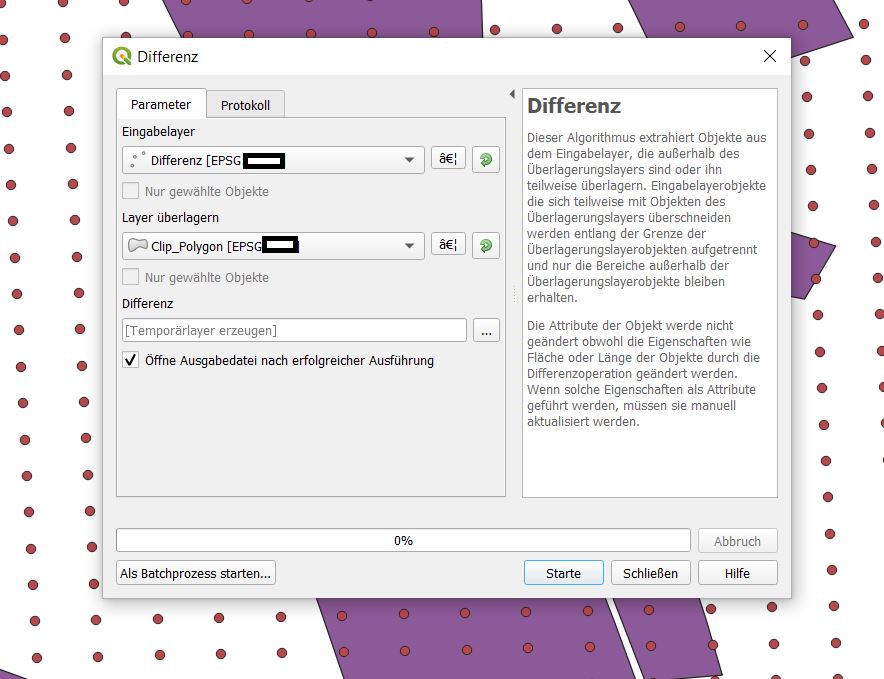884x679 pixels.
Task: Click the Temporärlayer erzeugen output field
Action: [293, 331]
